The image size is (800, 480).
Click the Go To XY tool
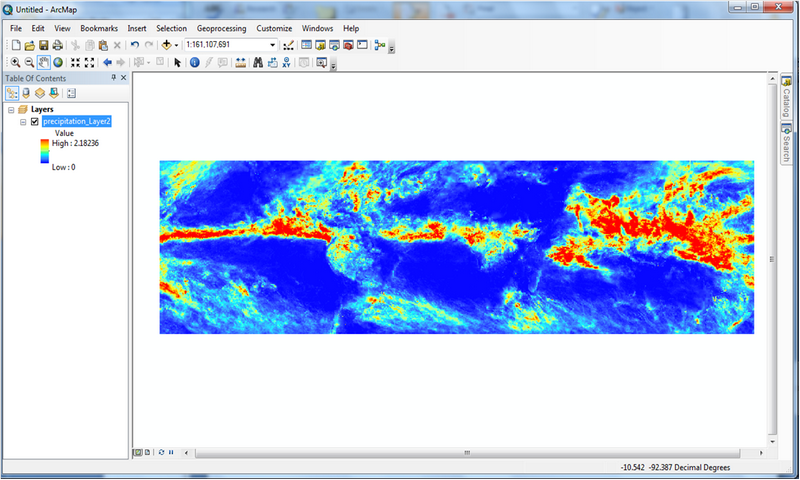(287, 62)
